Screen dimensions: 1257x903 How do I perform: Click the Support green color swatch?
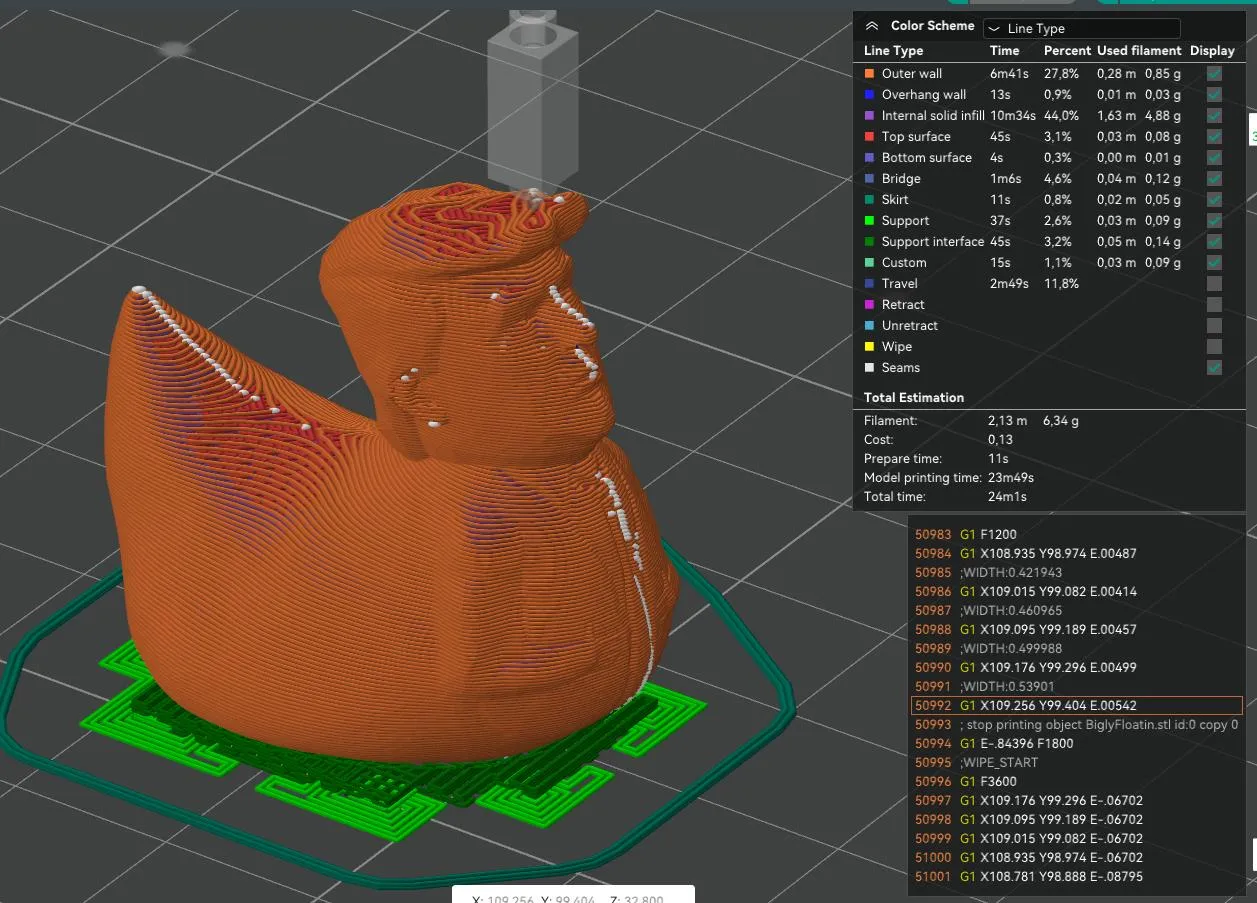coord(869,220)
